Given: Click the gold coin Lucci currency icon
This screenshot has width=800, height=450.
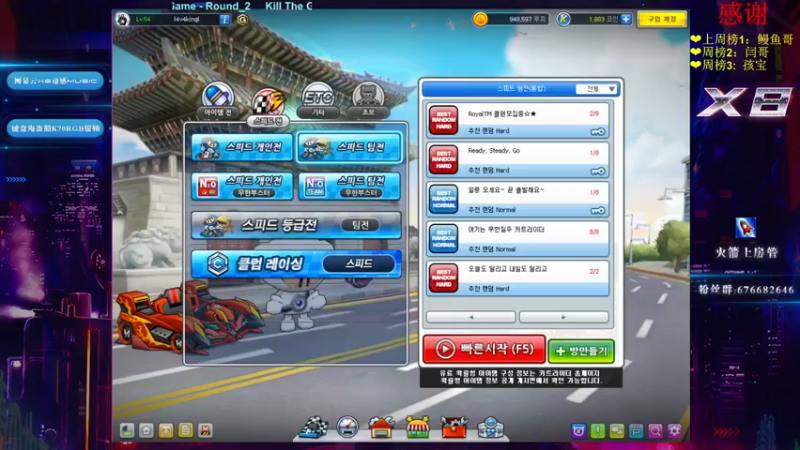Looking at the screenshot, I should 480,19.
